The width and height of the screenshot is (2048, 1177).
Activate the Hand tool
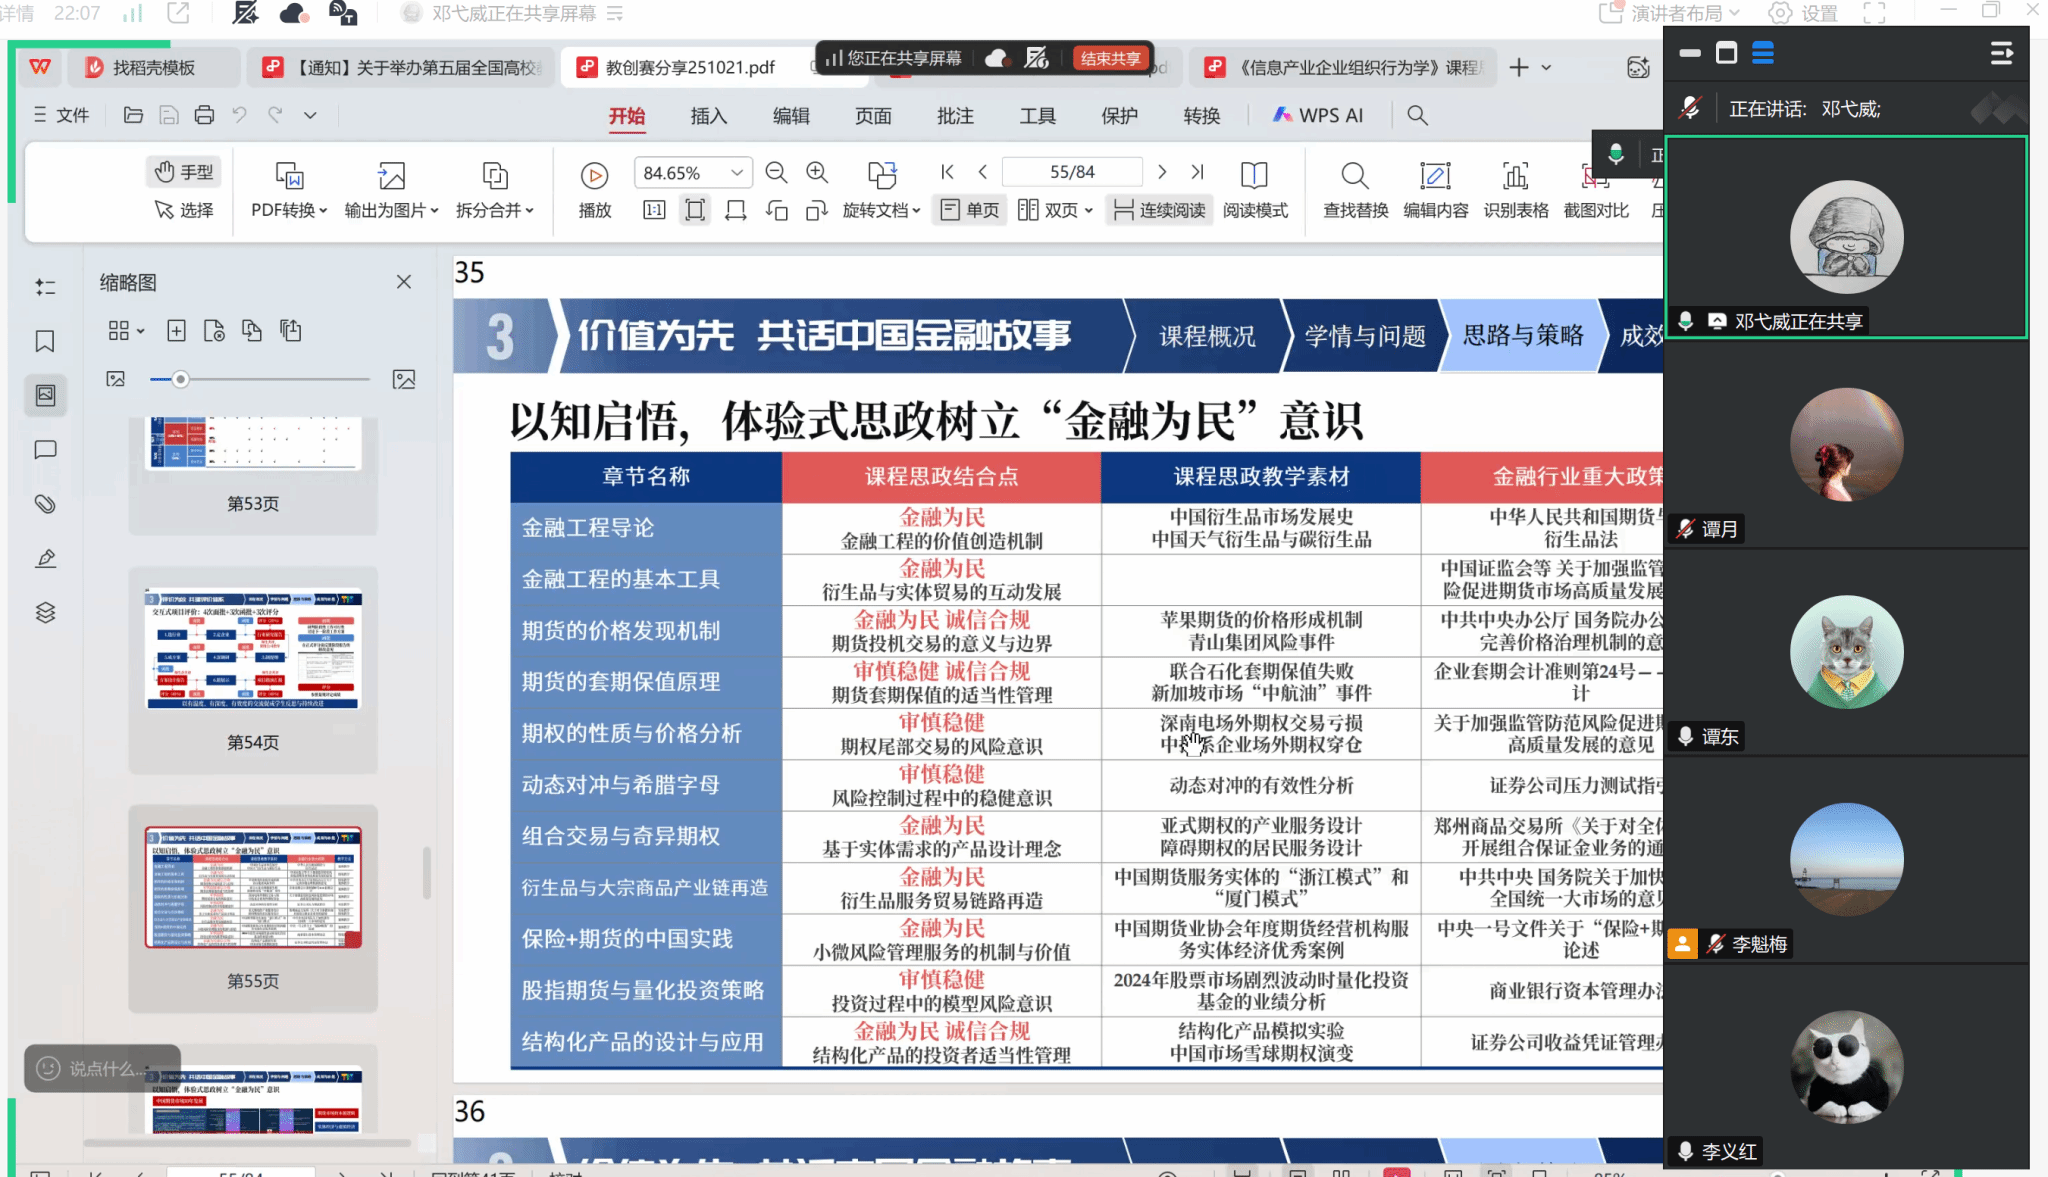click(185, 172)
